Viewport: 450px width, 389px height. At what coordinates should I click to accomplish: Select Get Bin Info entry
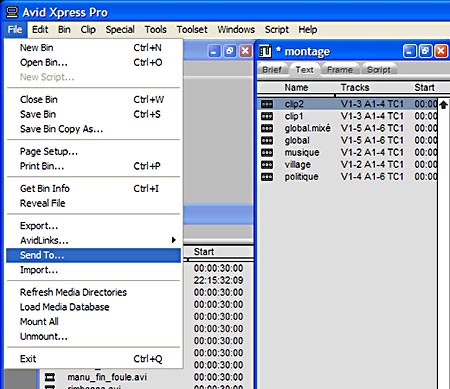click(x=93, y=188)
